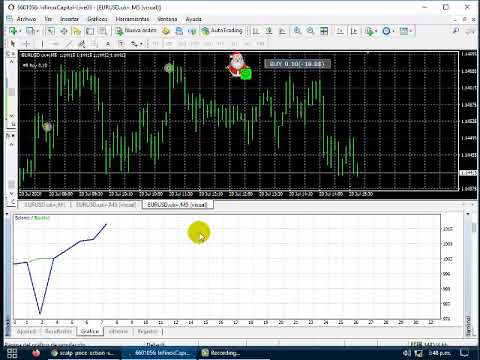Viewport: 480px width, 360px height.
Task: Zoom out on the chart
Action: coord(310,31)
